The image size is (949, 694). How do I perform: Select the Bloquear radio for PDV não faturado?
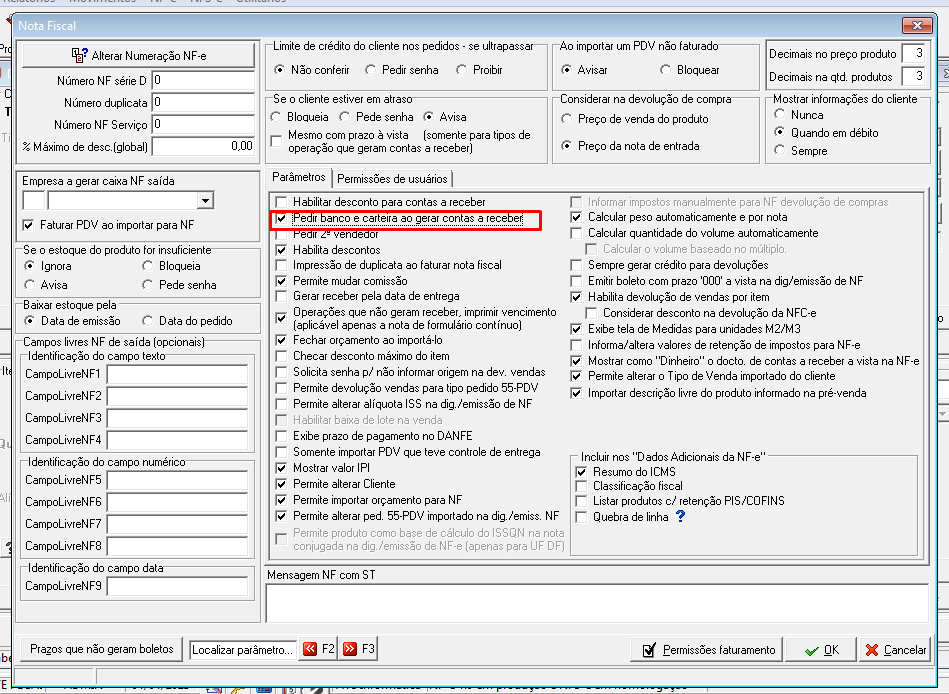pos(665,70)
